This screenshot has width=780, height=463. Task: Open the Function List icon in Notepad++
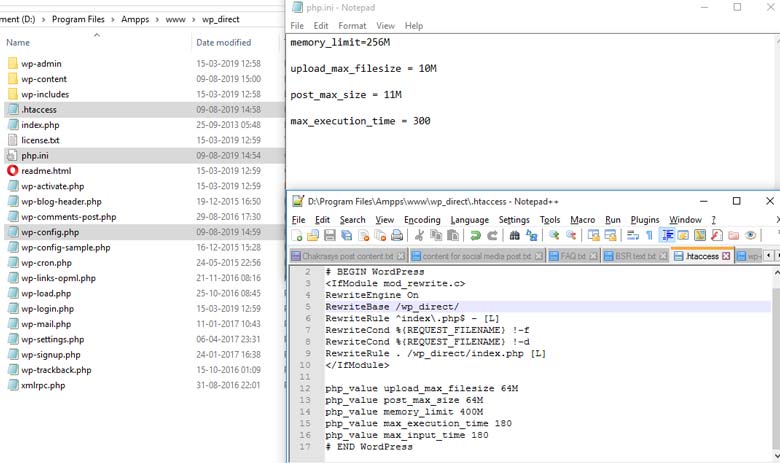pos(717,235)
